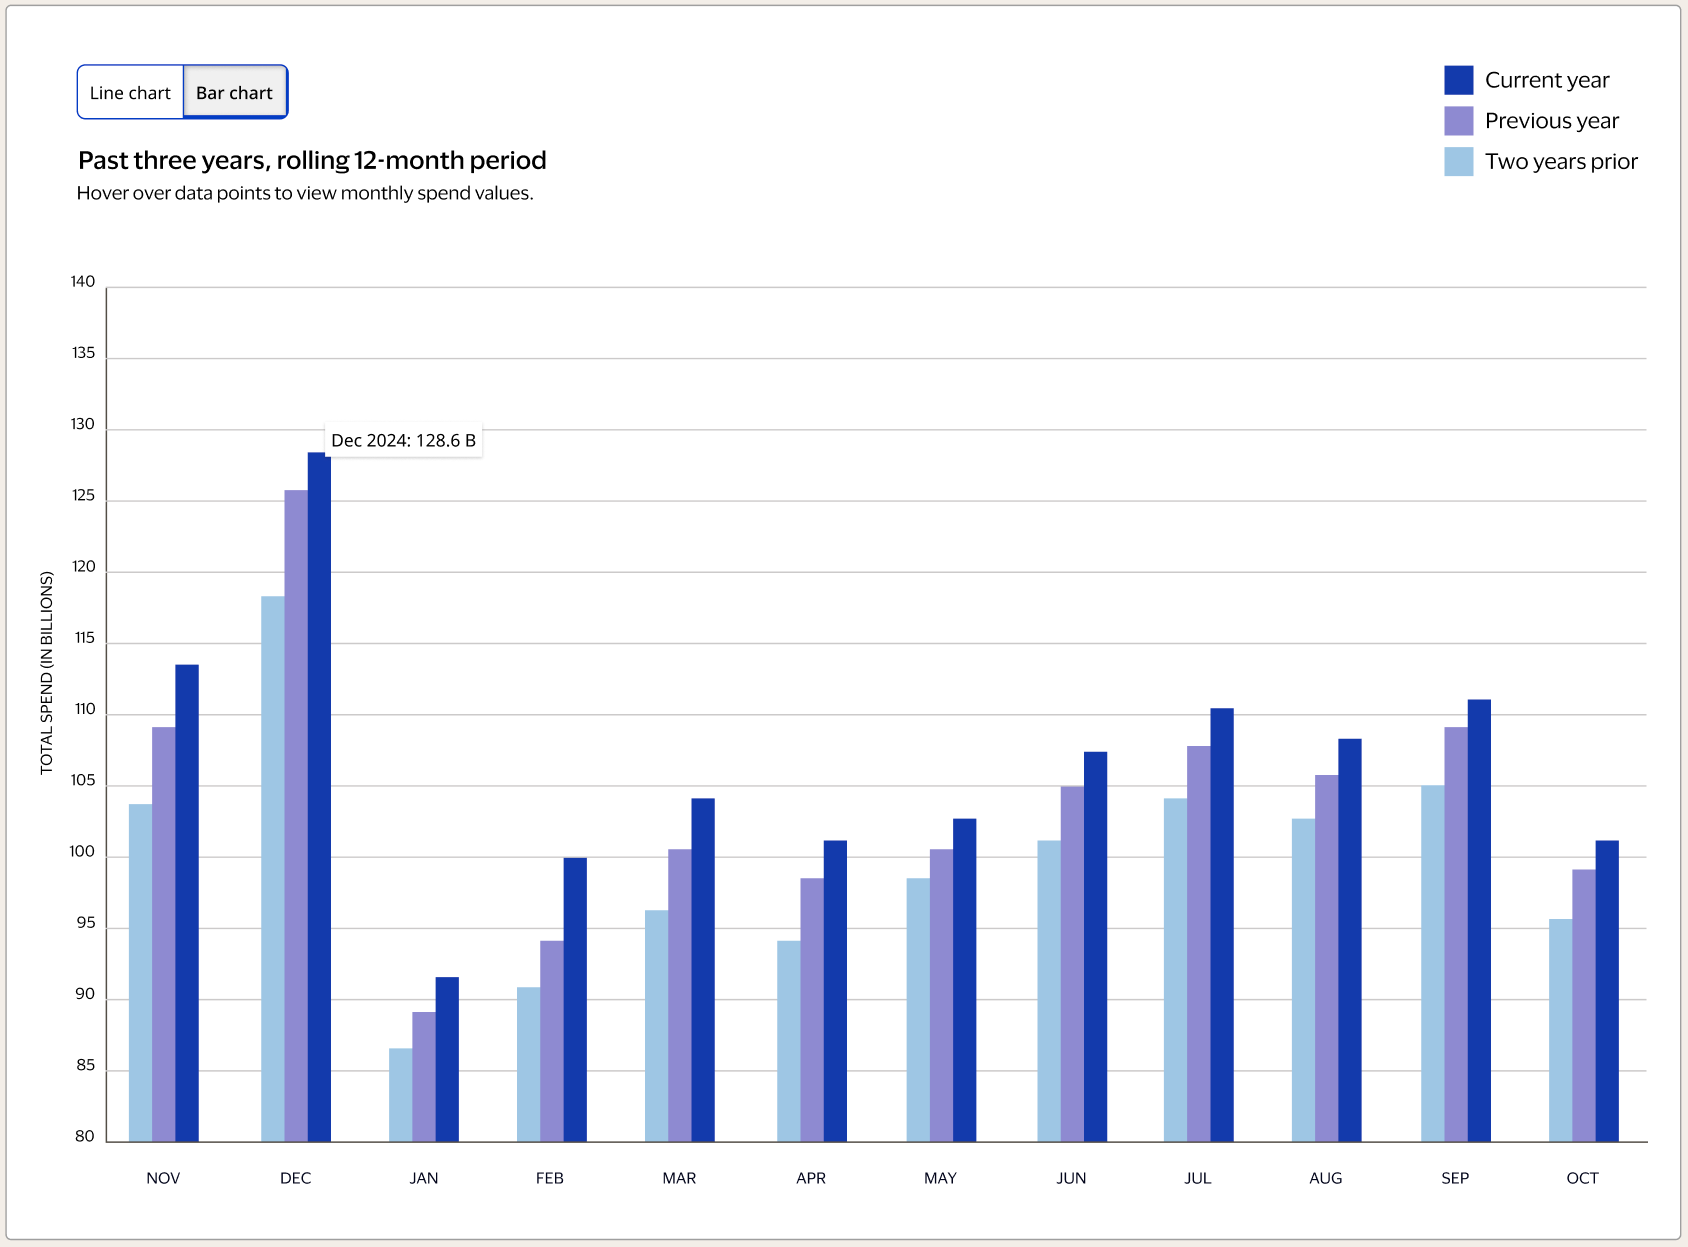
Task: Click the SEP previous year bar
Action: (x=1455, y=930)
